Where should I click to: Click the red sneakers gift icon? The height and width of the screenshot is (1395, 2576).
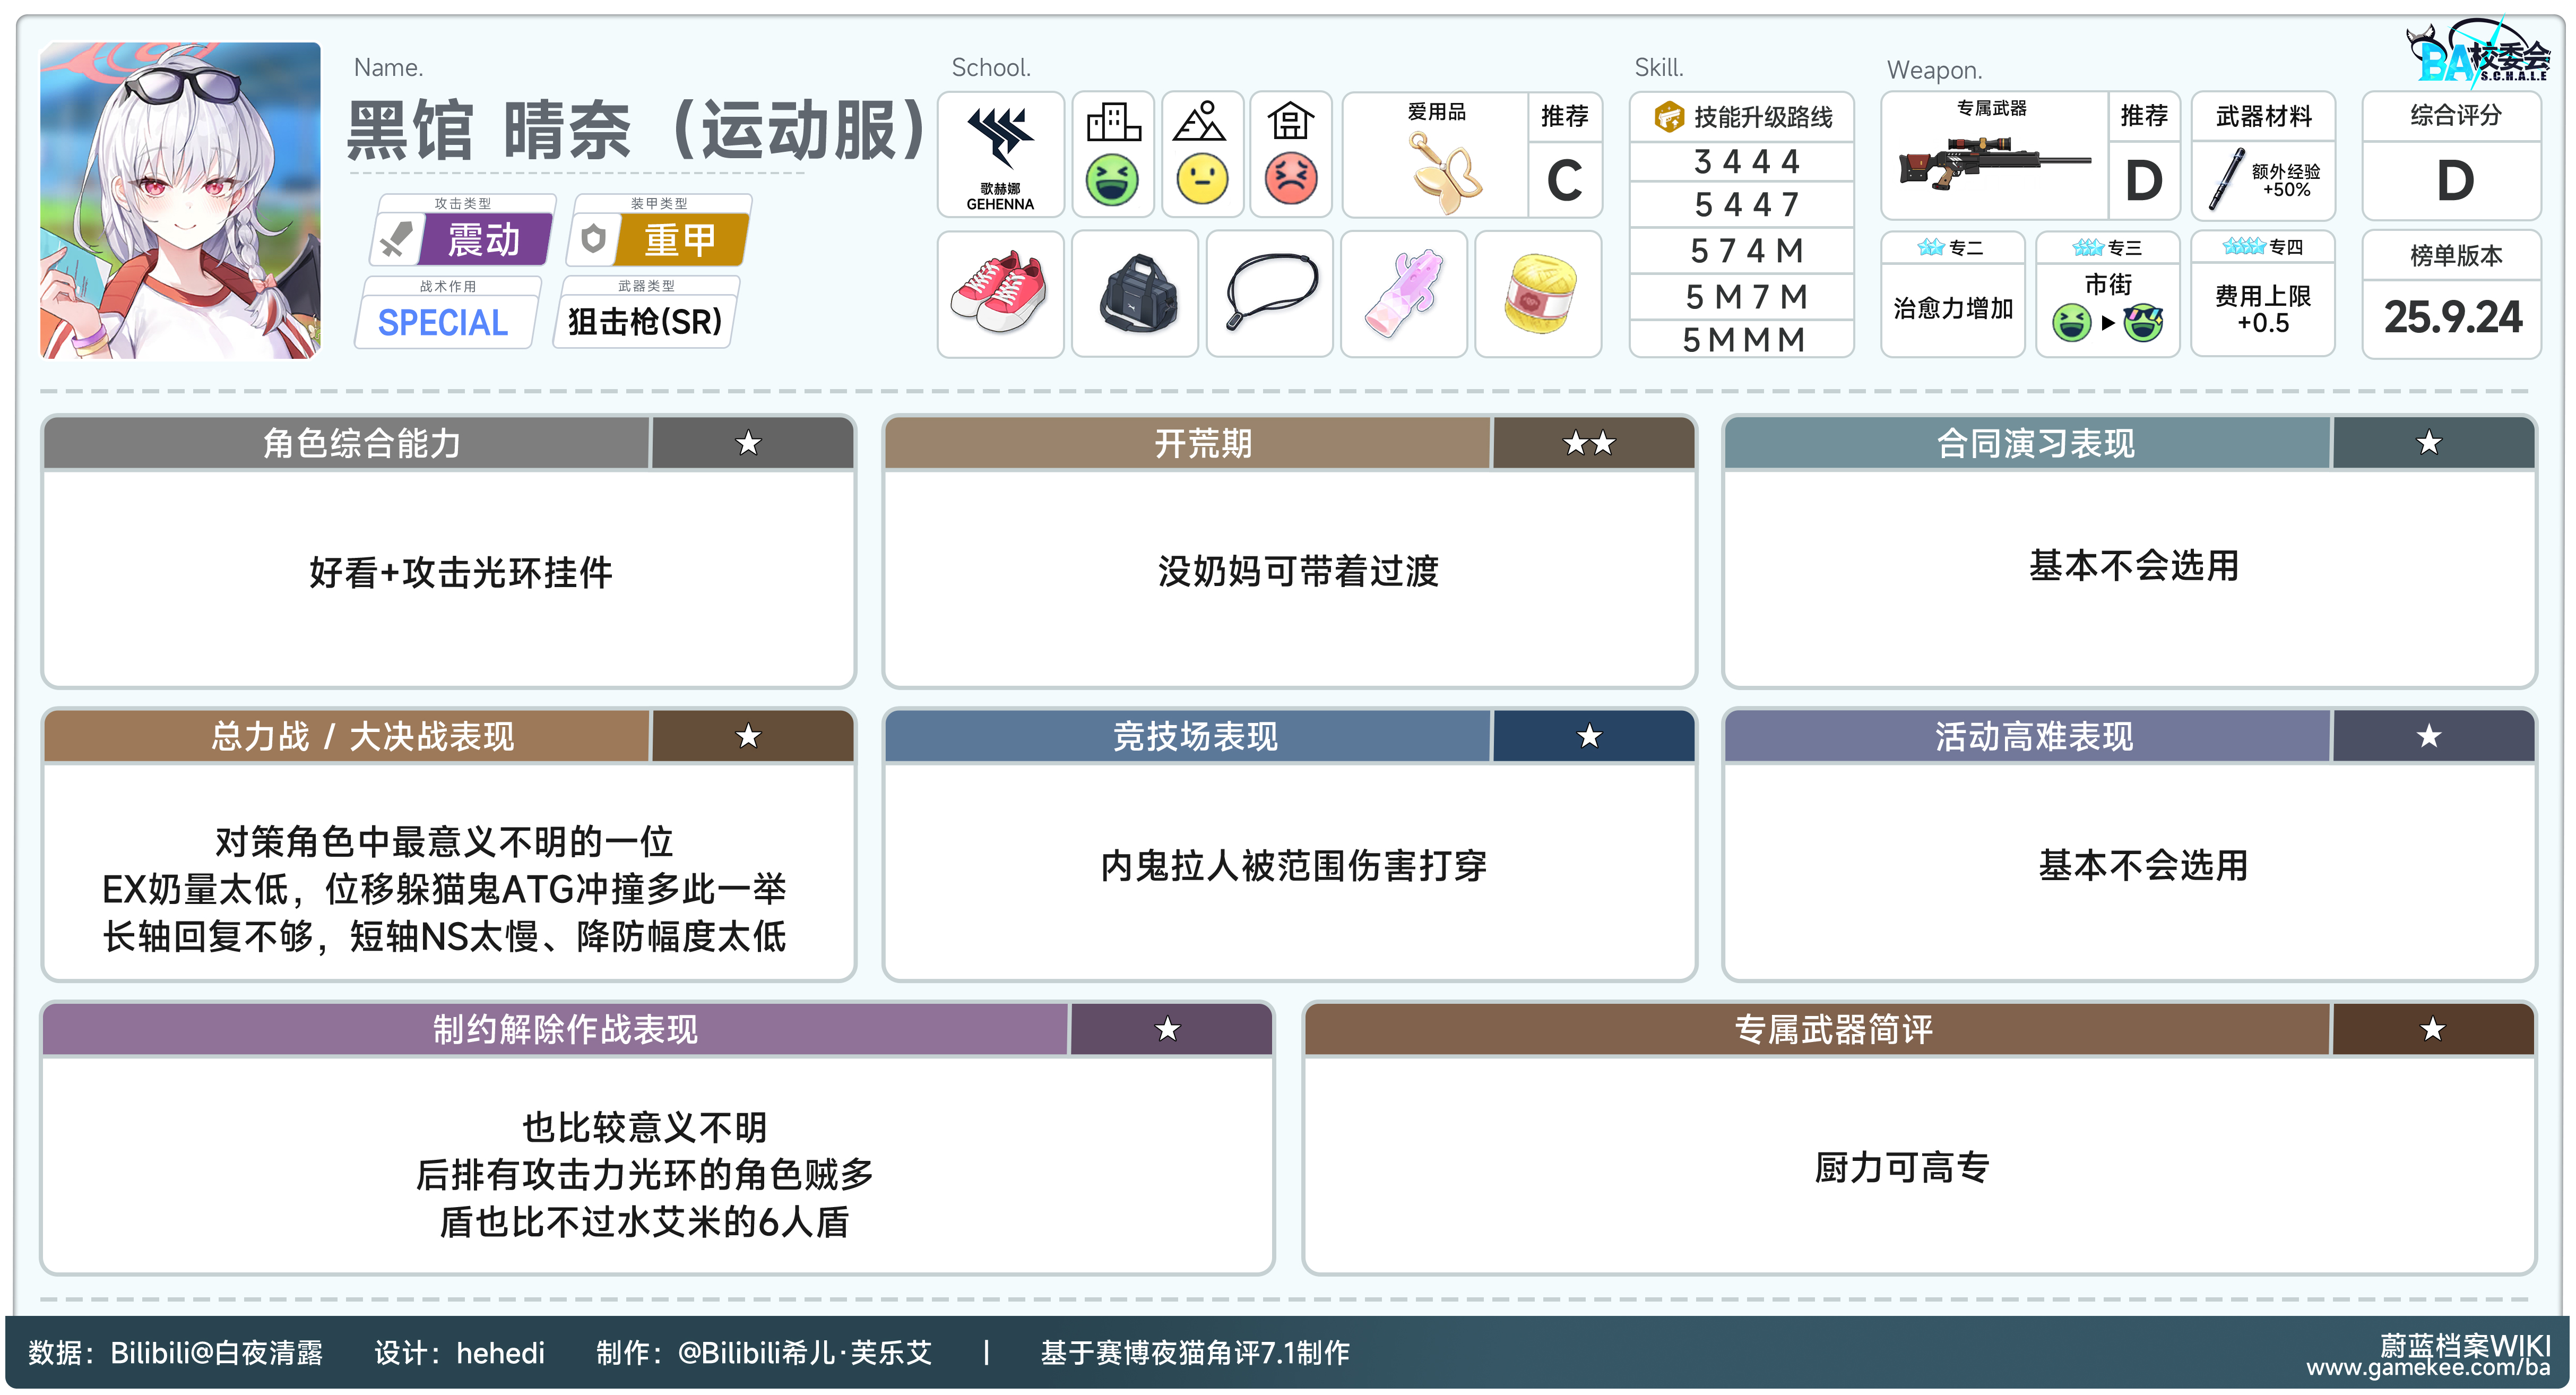(x=999, y=293)
